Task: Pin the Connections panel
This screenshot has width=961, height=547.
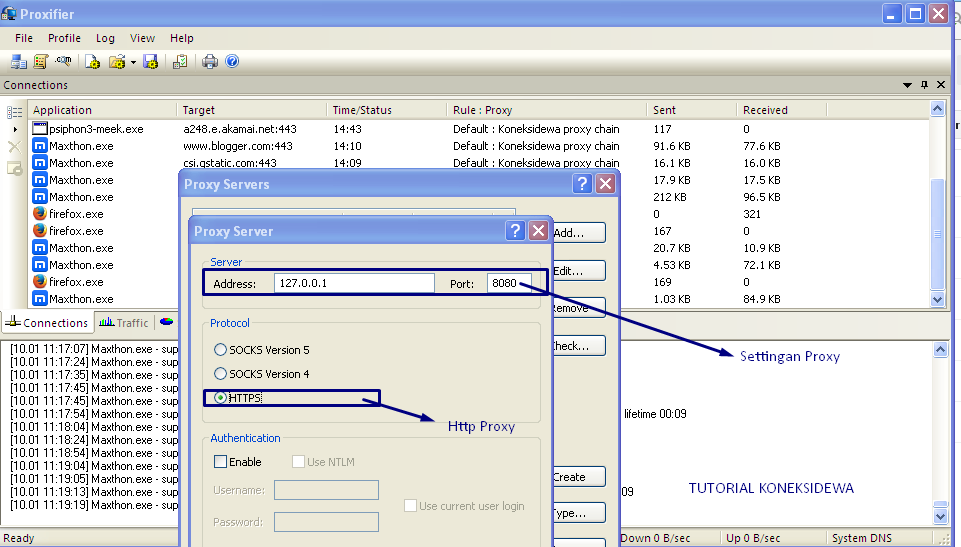Action: point(924,85)
